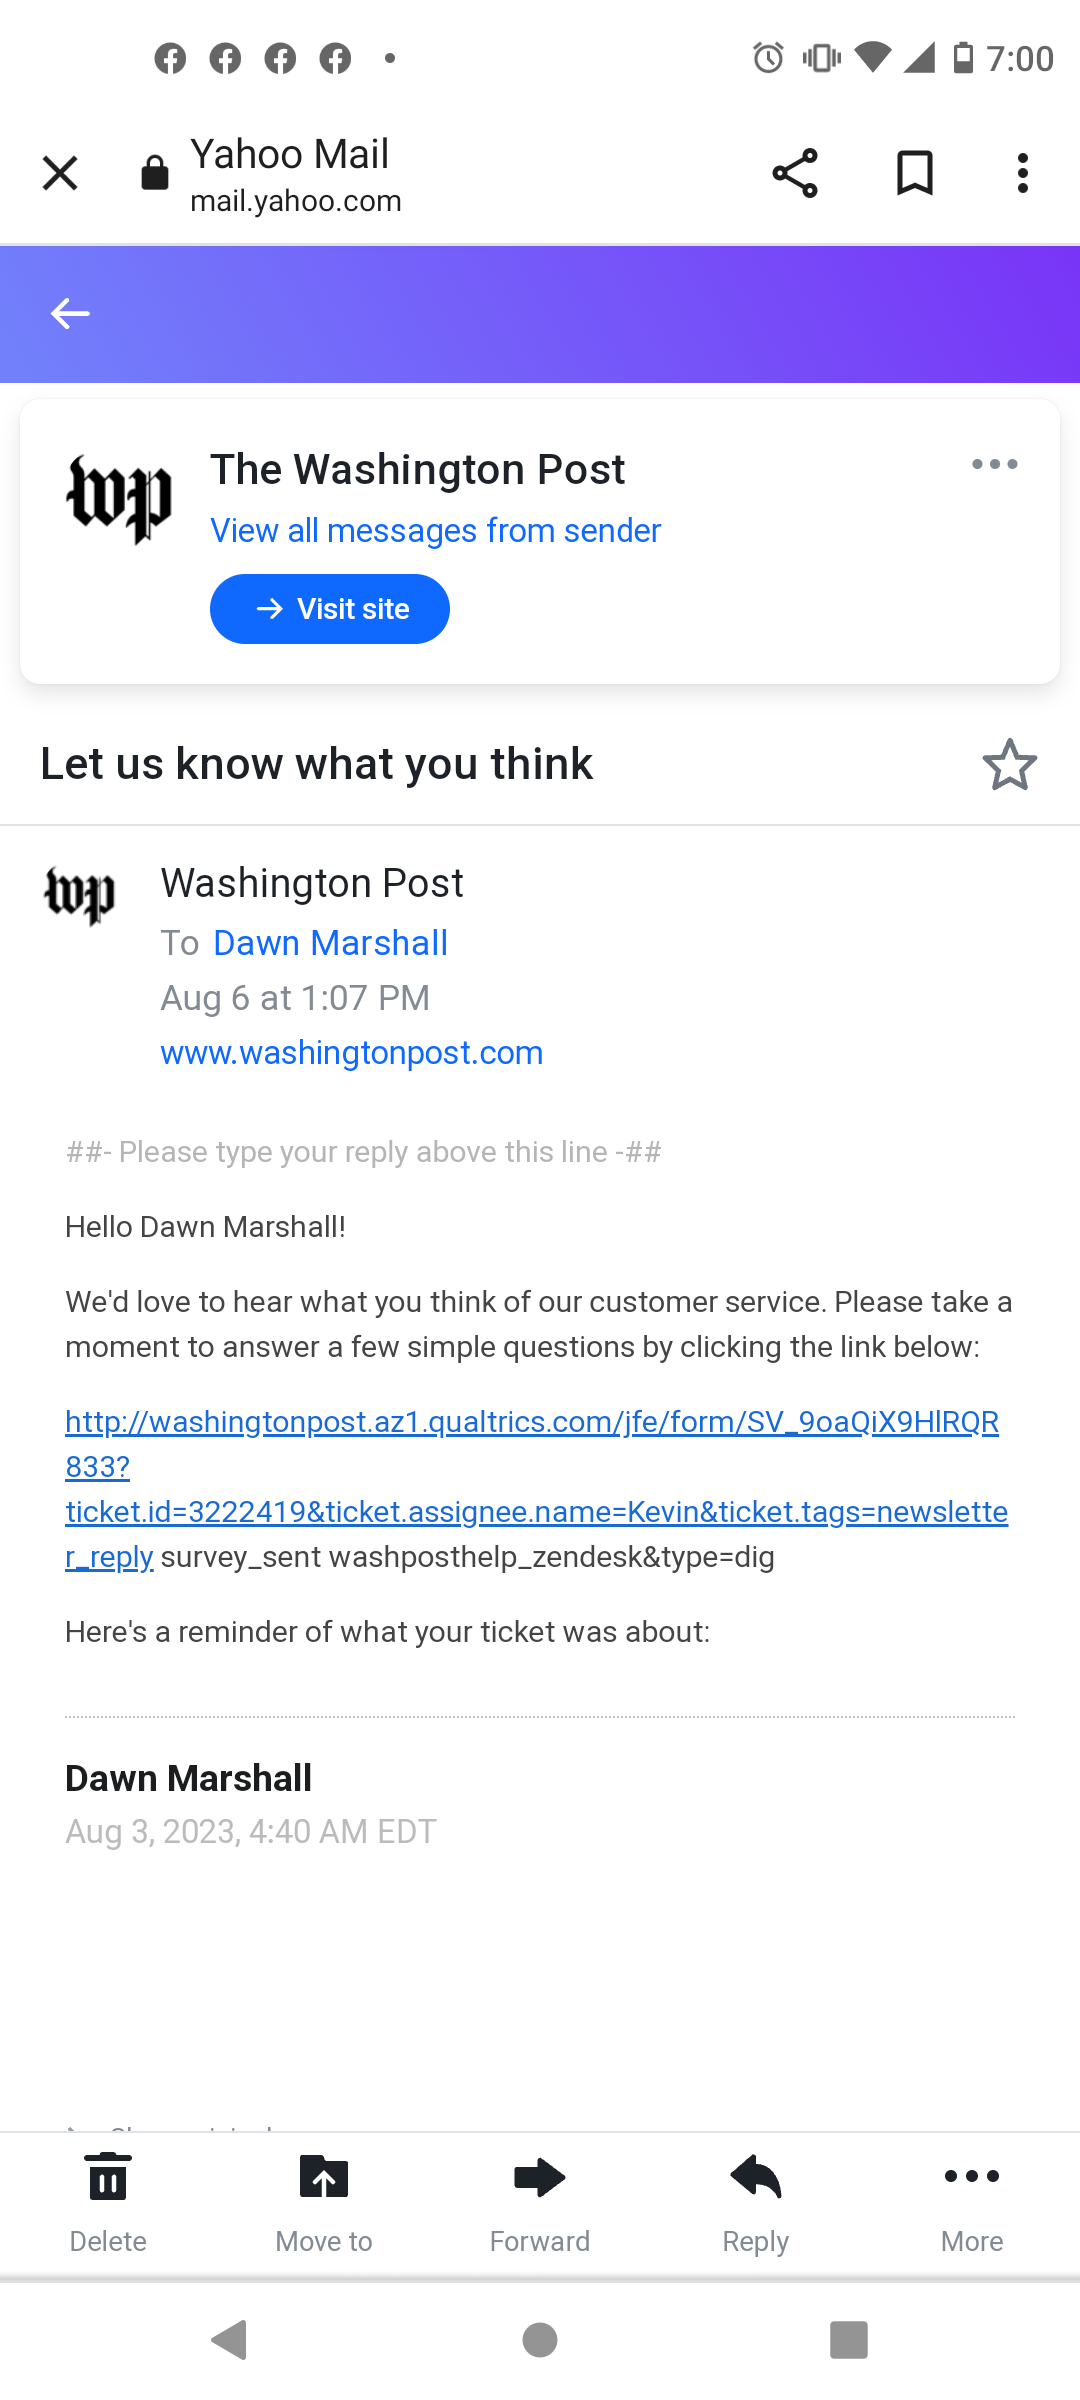The height and width of the screenshot is (2400, 1080).
Task: Open the More actions in bottom toolbar
Action: pyautogui.click(x=972, y=2178)
